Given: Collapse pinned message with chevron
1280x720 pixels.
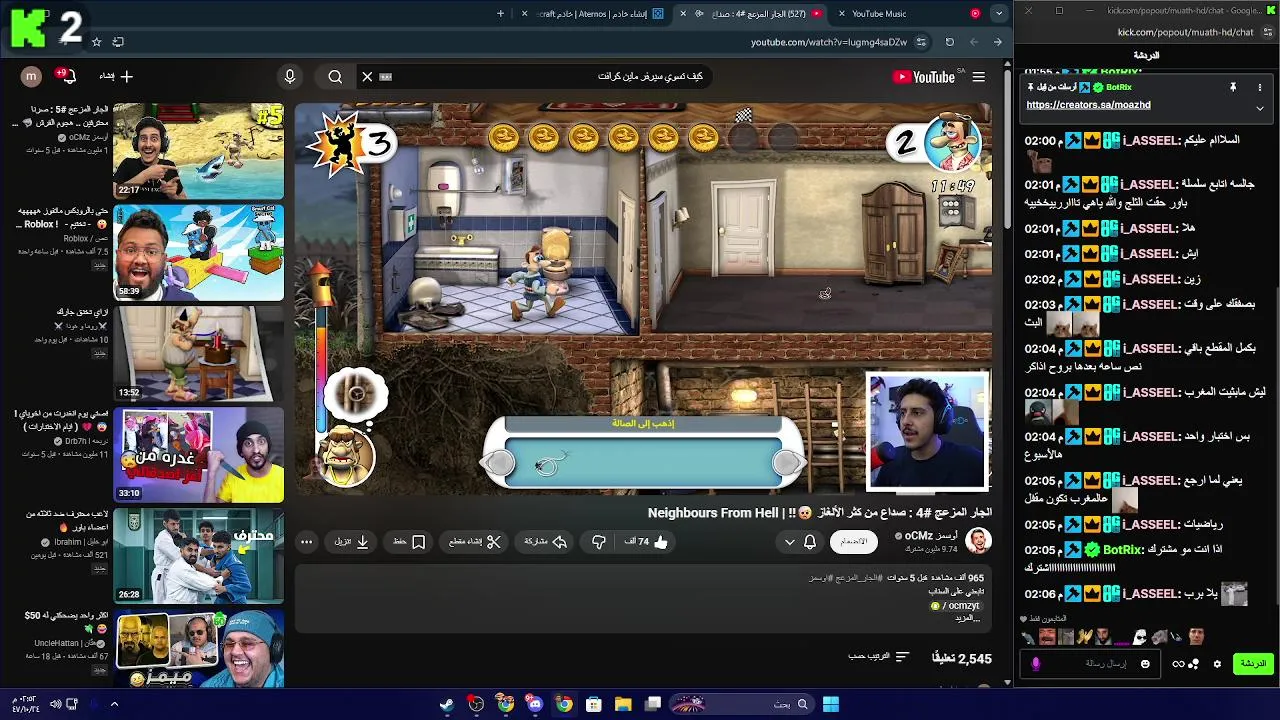Looking at the screenshot, I should pyautogui.click(x=1260, y=108).
